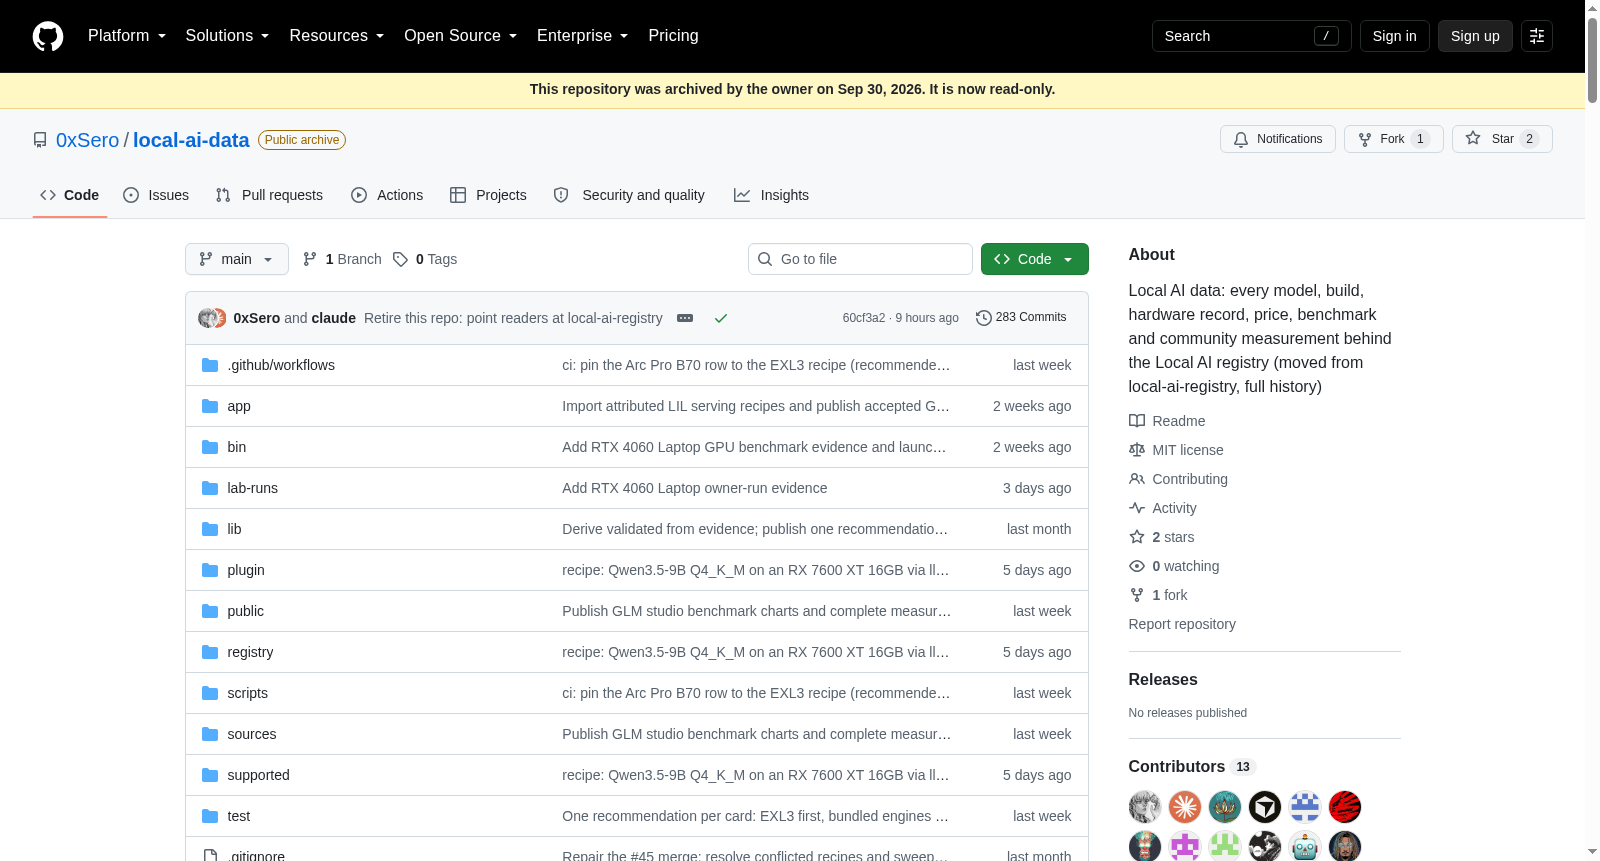Open the Security and quality tab
The height and width of the screenshot is (861, 1600).
629,195
